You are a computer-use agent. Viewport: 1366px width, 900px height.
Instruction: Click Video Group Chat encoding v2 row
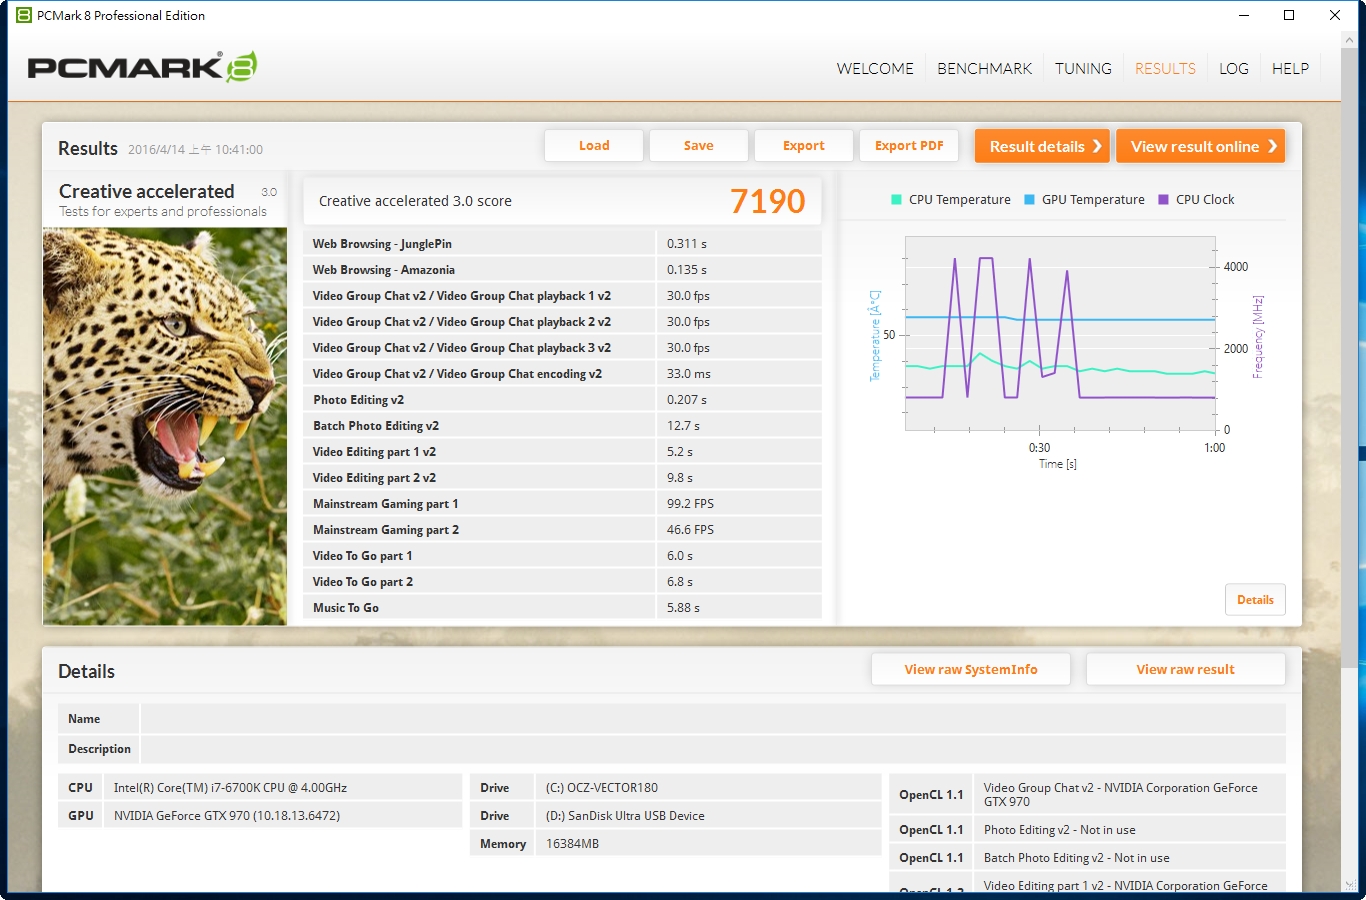click(x=562, y=374)
